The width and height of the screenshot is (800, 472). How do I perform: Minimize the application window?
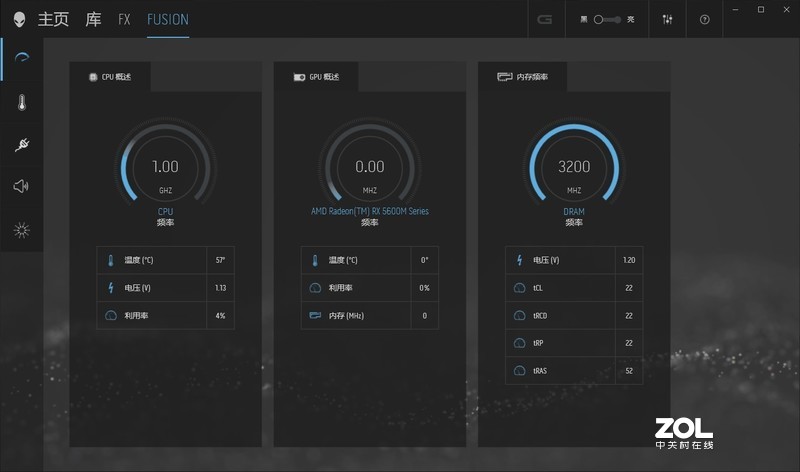(735, 10)
